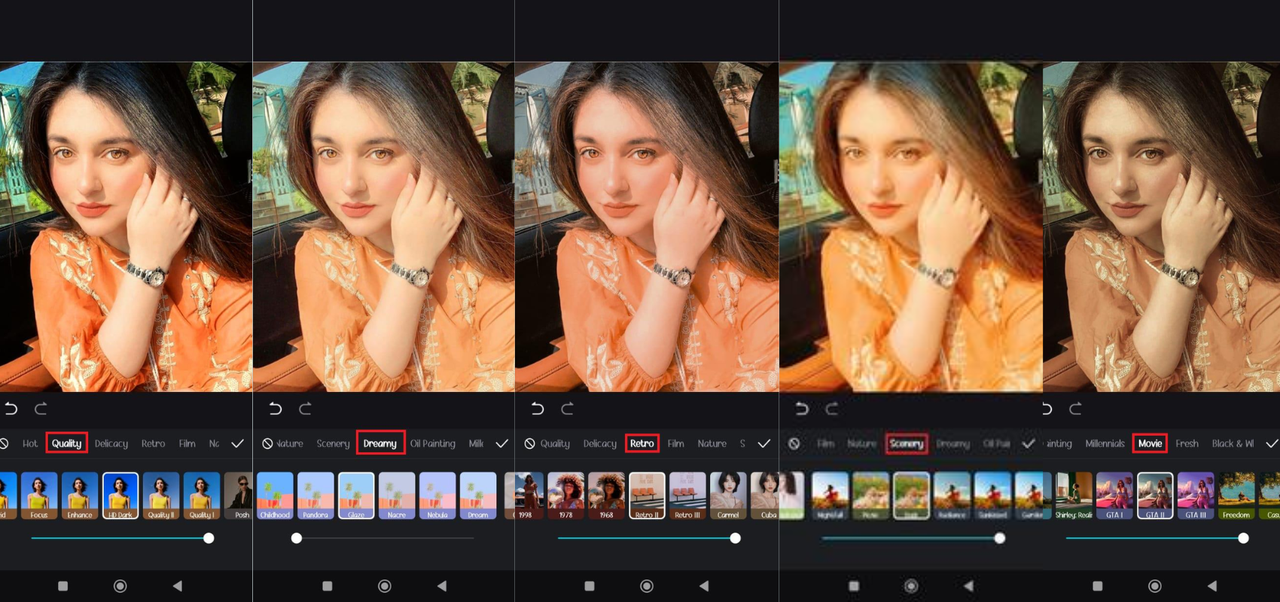Tap the photo preview in the Retro screen
Screen dimensions: 1280x602
(647, 227)
